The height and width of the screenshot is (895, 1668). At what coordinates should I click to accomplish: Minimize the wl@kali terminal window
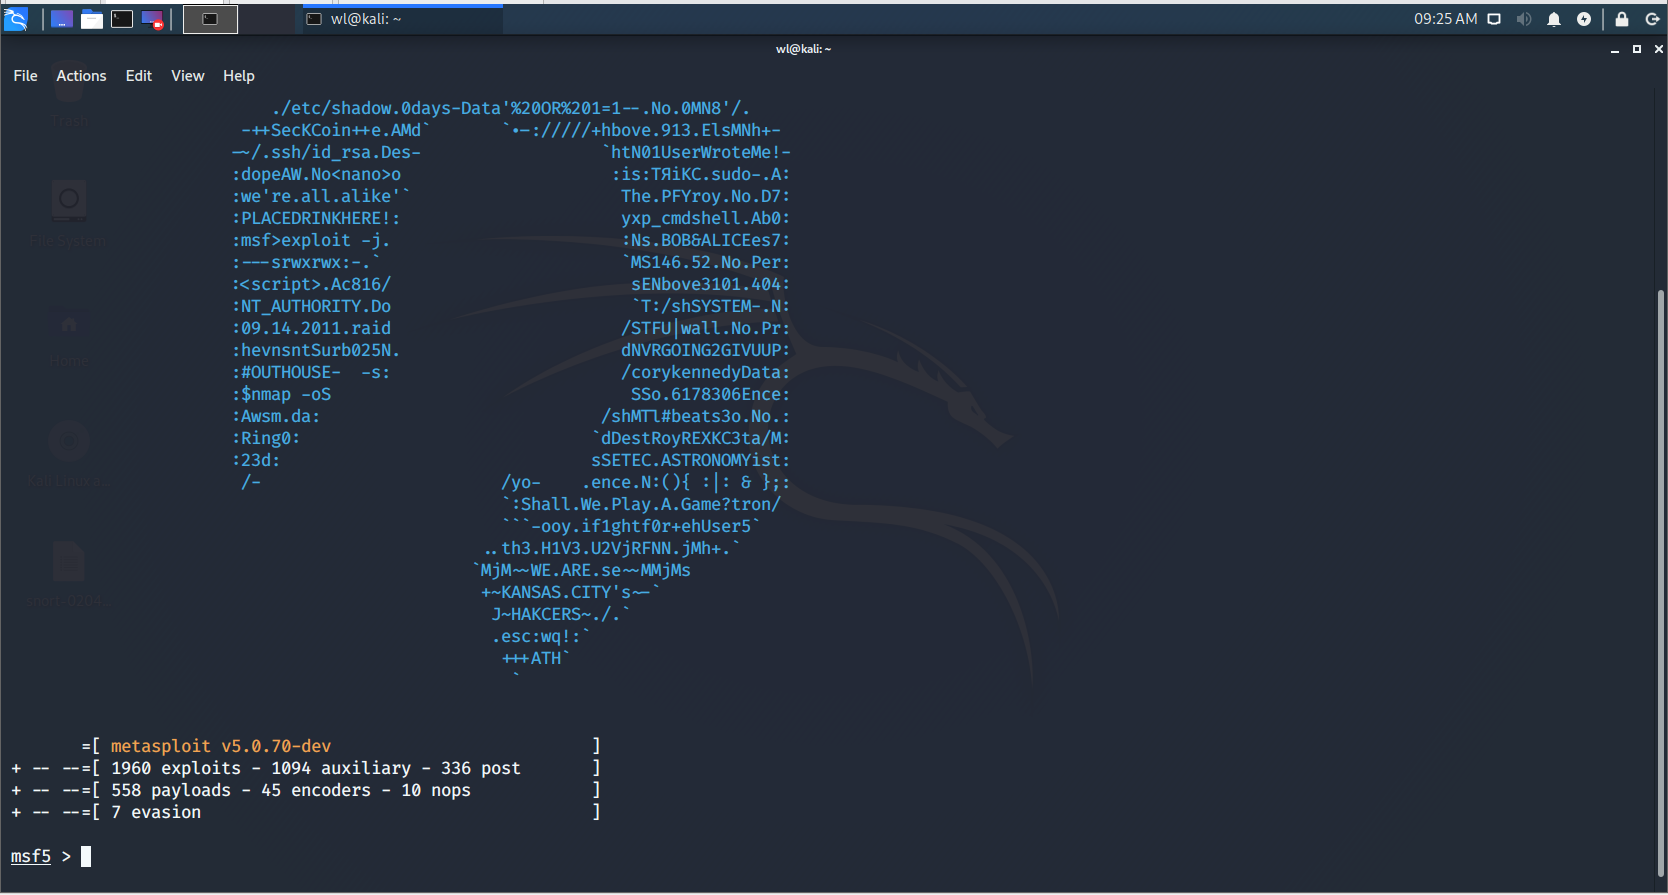click(1615, 49)
